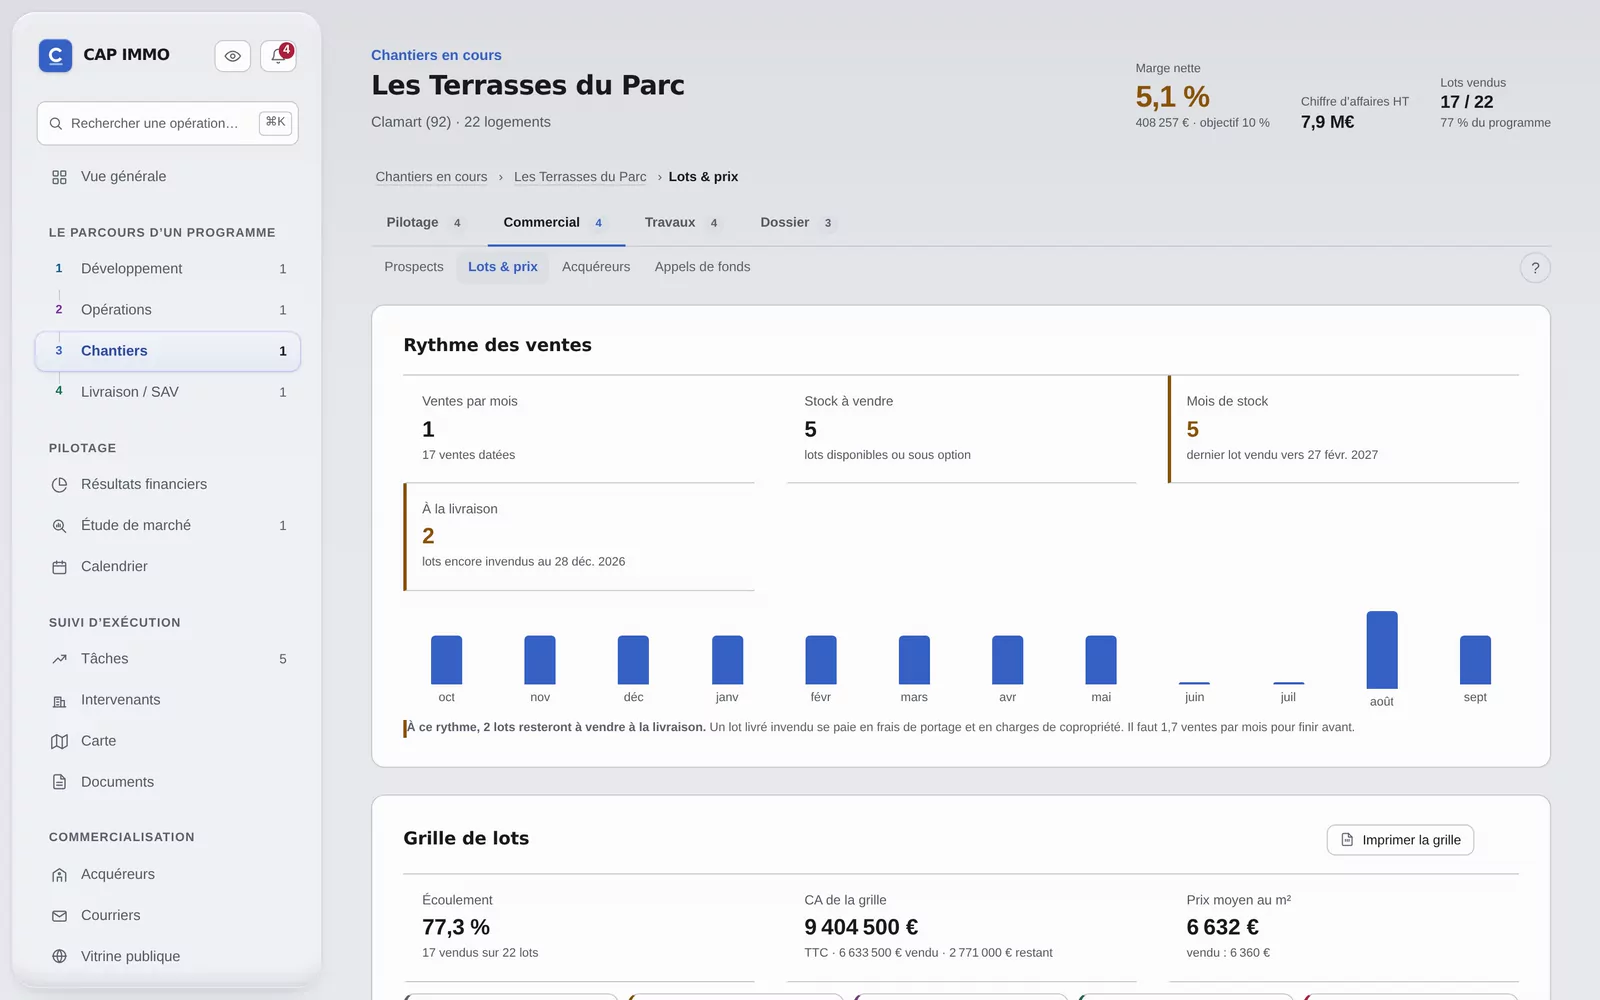Open the Lots & prix sub-tab
The width and height of the screenshot is (1600, 1000).
click(x=503, y=267)
